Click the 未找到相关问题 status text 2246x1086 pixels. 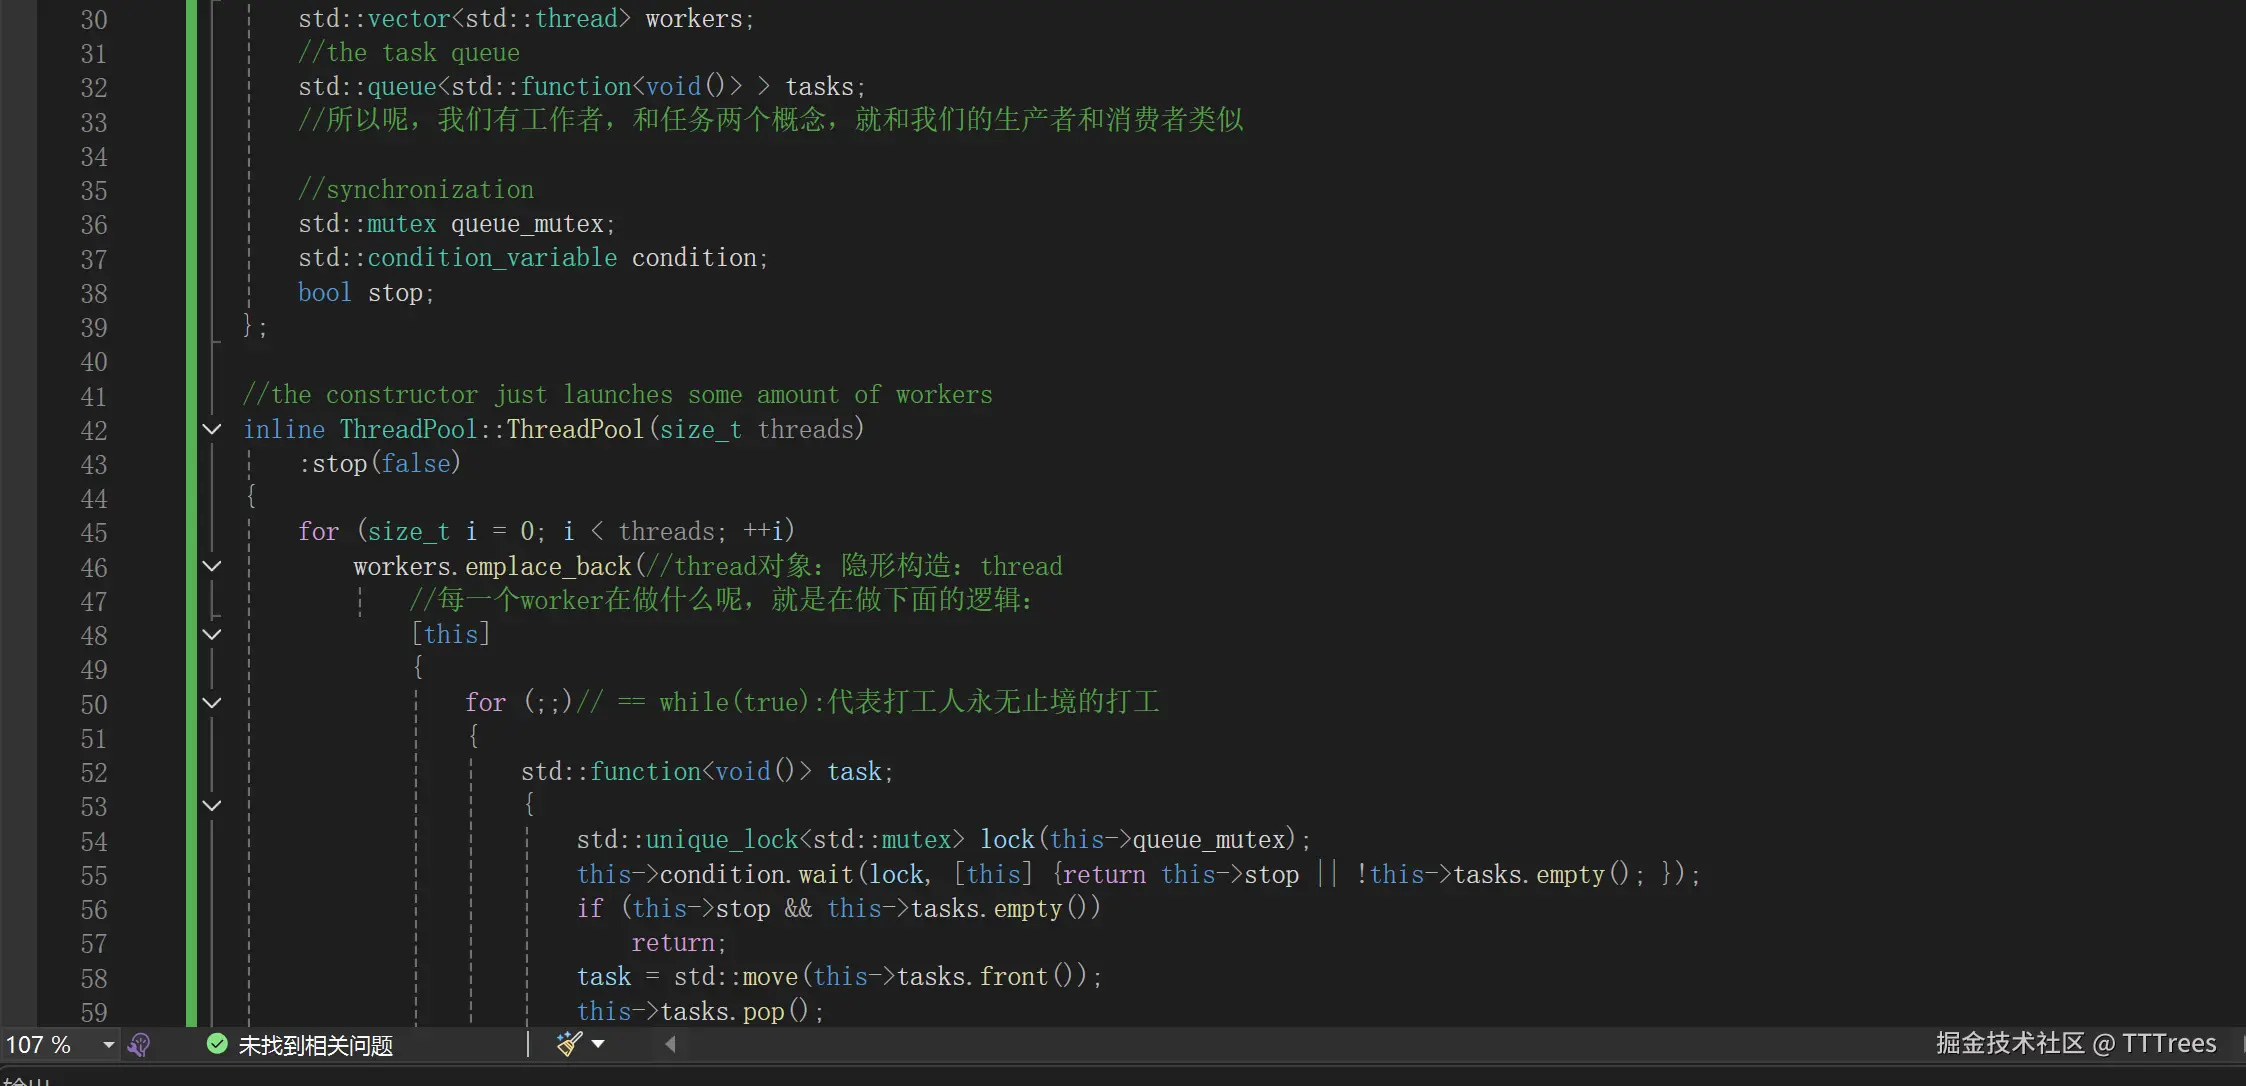(x=315, y=1045)
